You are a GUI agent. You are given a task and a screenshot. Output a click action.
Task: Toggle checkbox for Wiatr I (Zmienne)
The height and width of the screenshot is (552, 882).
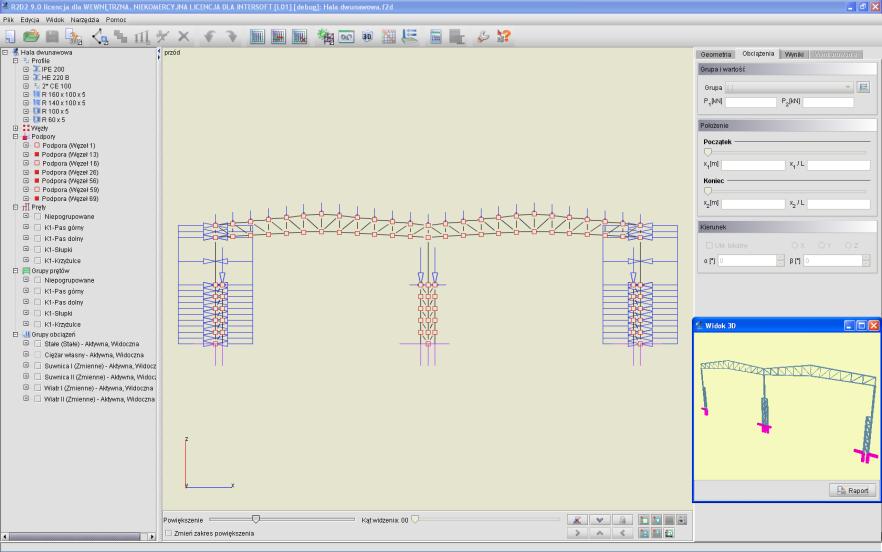[38, 388]
